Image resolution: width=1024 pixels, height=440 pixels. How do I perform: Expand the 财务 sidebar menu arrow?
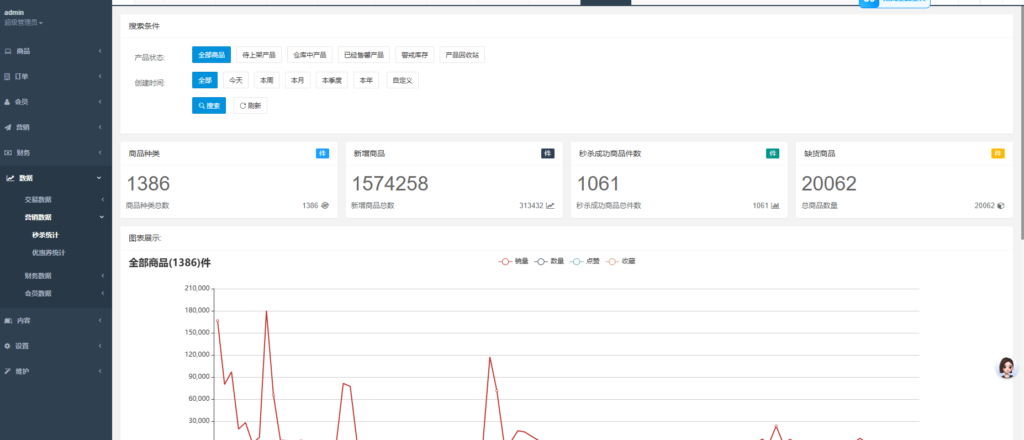100,153
